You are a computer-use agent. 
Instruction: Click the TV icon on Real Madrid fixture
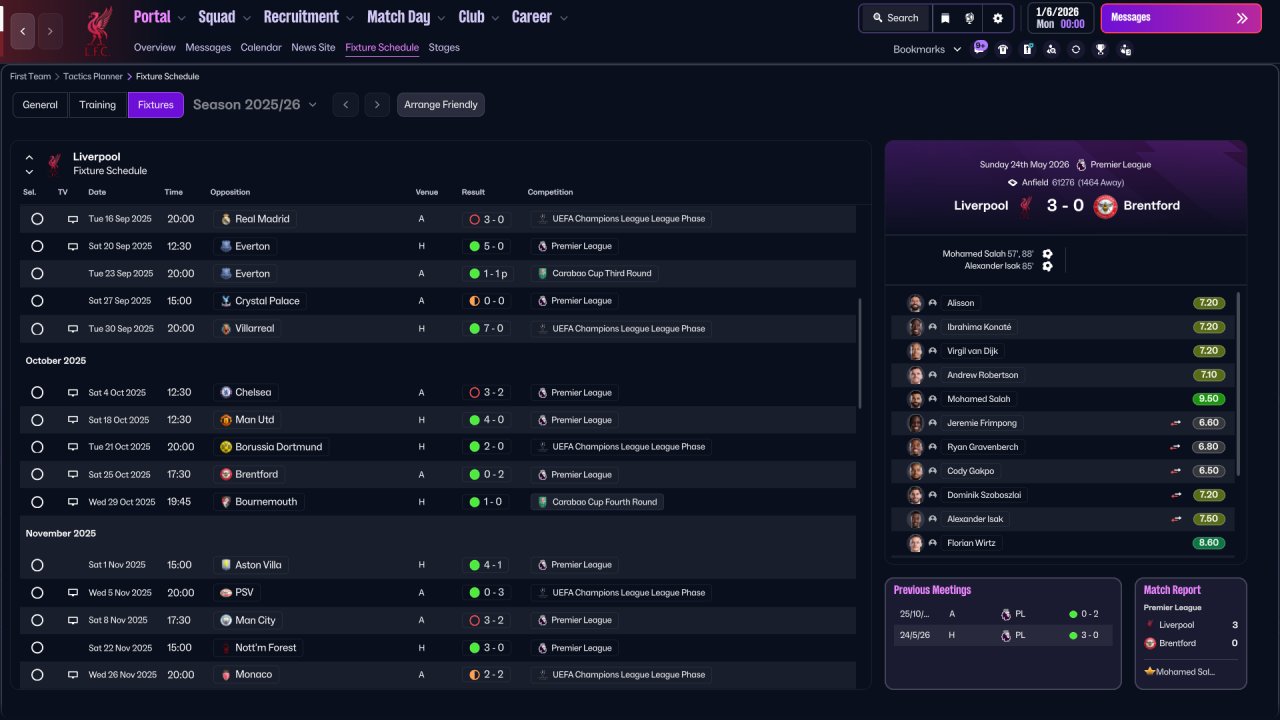(x=73, y=219)
